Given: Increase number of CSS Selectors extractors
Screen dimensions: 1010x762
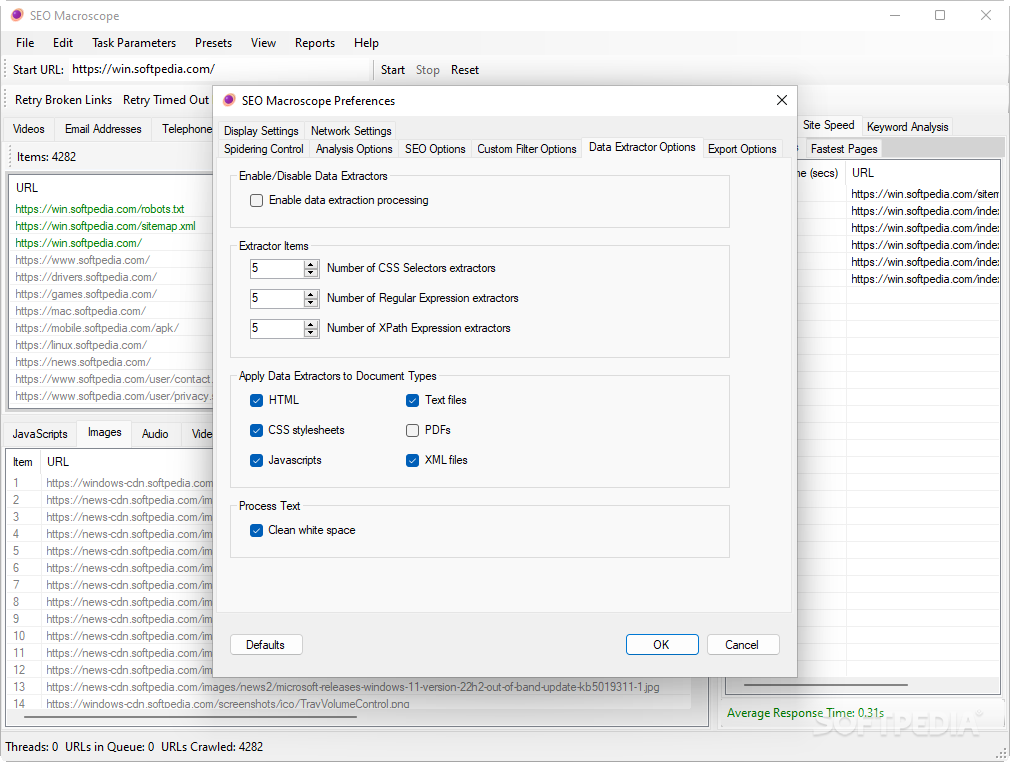Looking at the screenshot, I should coord(311,264).
